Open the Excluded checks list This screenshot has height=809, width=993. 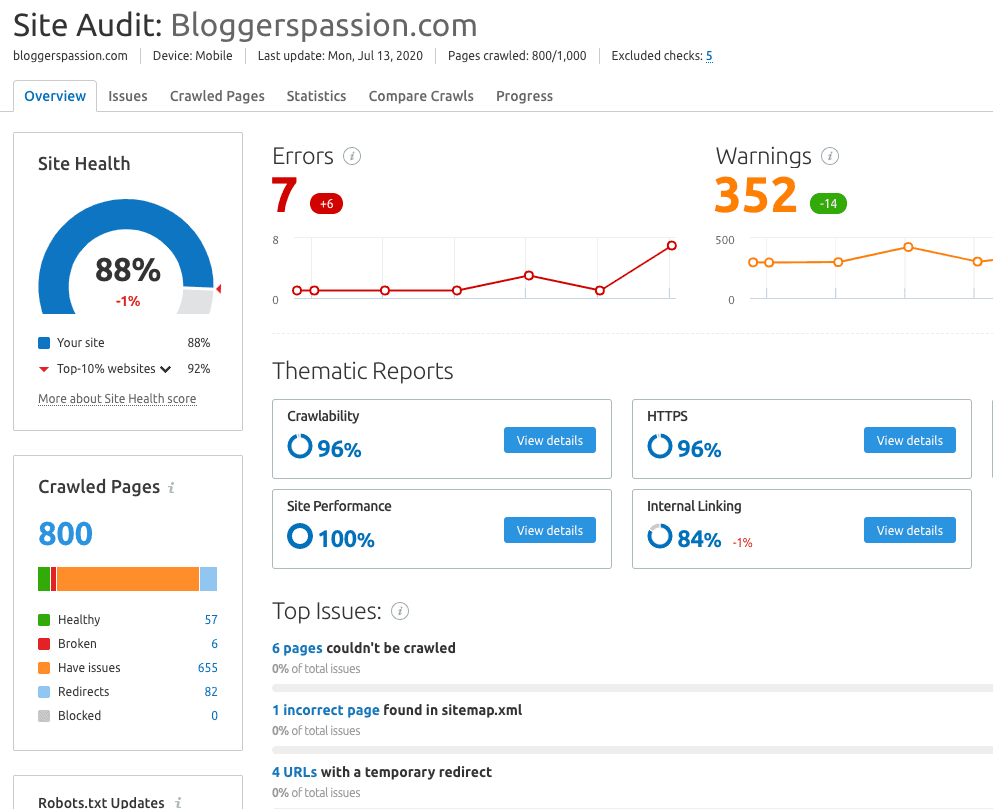pos(709,56)
